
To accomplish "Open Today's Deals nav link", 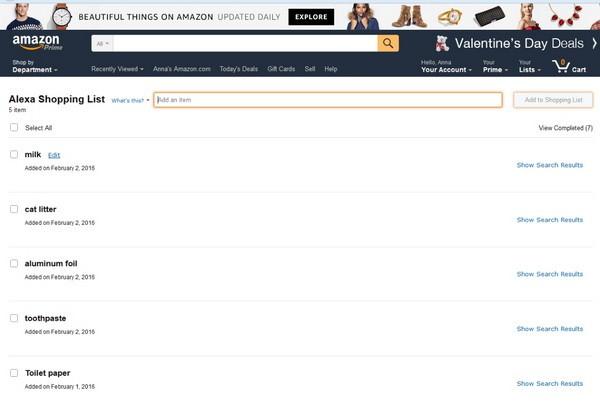I will click(239, 69).
